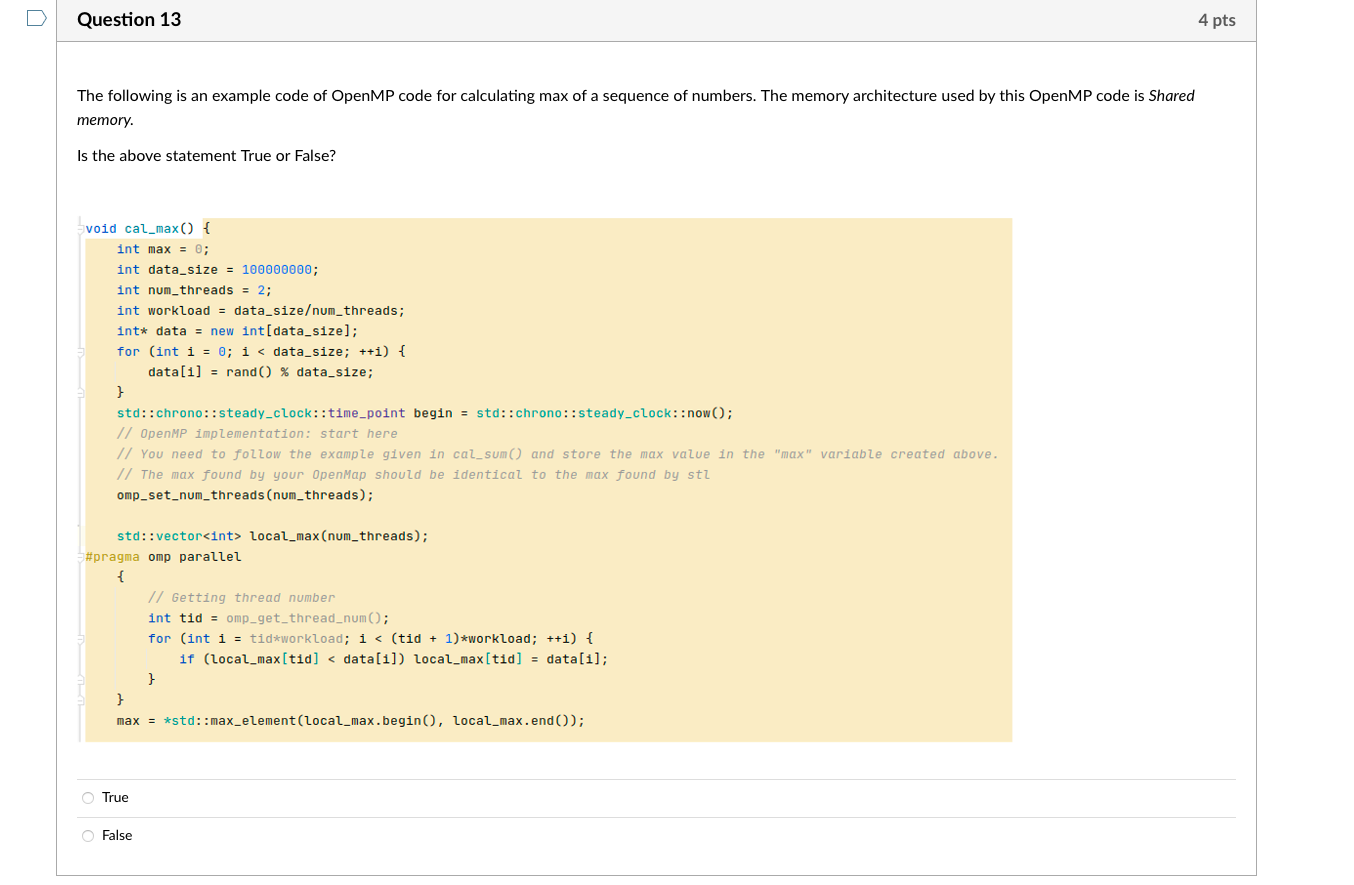The image size is (1354, 885).
Task: Click the fold icon beside the inner for loop
Action: click(82, 638)
